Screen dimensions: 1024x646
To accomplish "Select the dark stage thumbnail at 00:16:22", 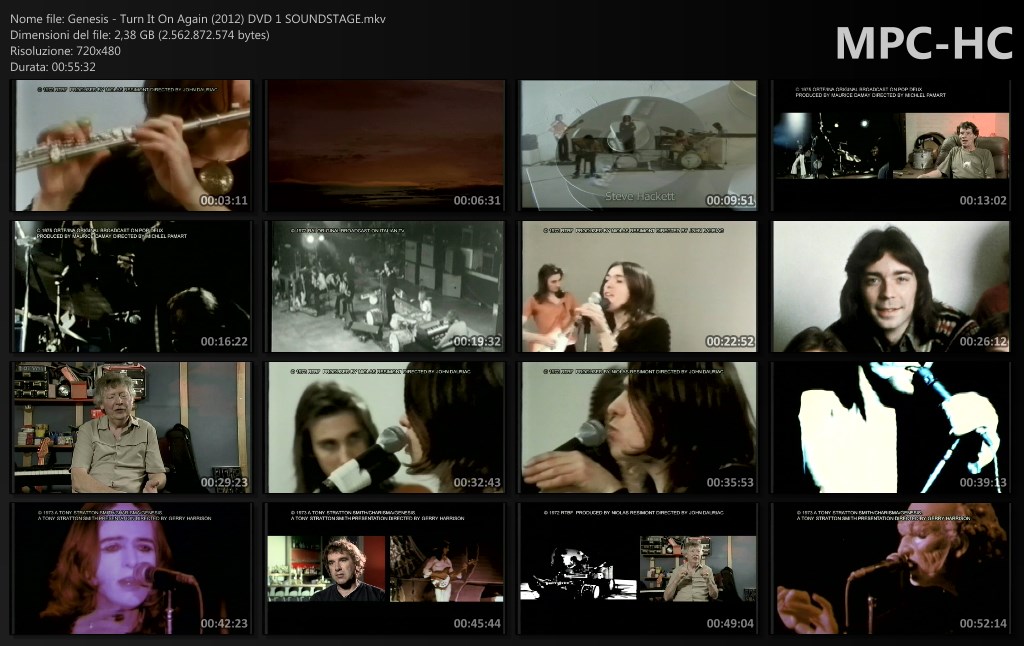I will (132, 287).
